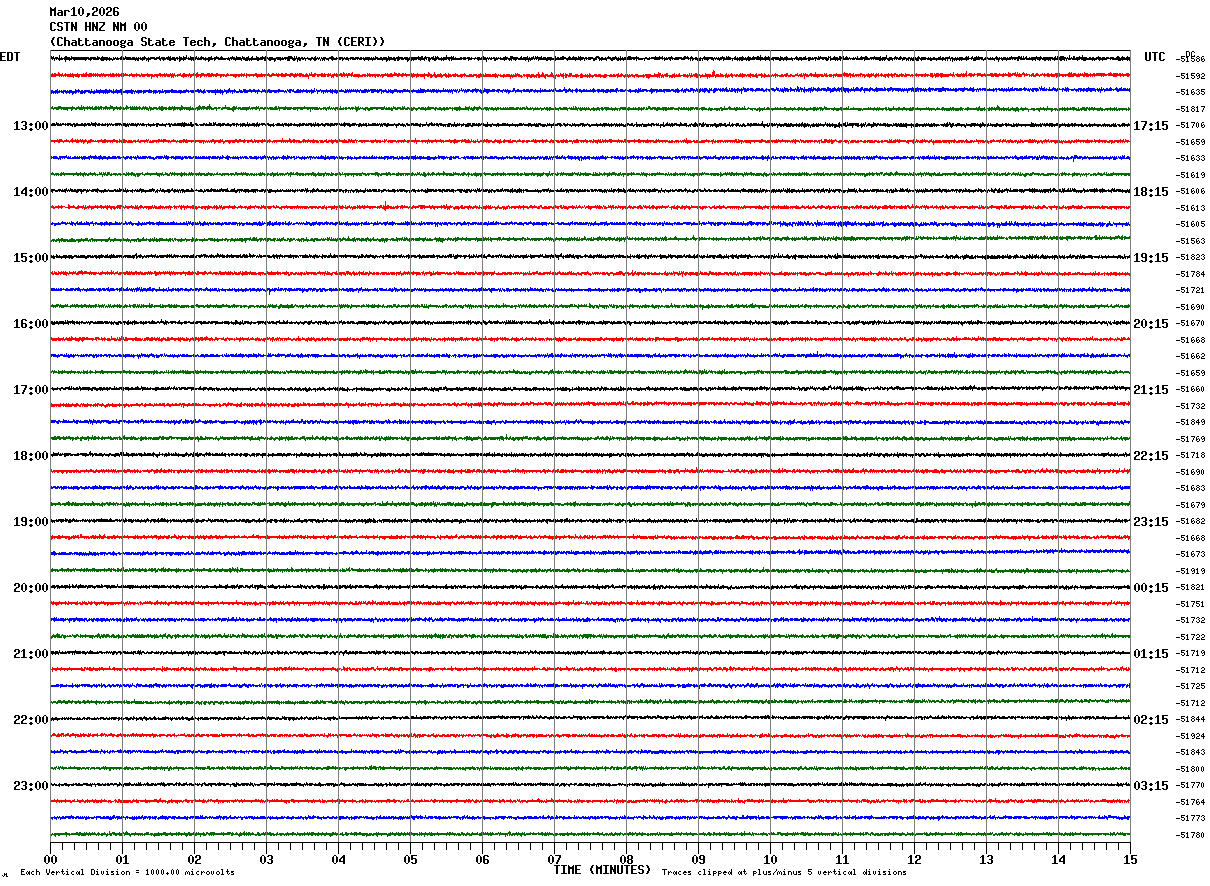
Task: Click the 14 minute axis tick label
Action: [x=1058, y=860]
